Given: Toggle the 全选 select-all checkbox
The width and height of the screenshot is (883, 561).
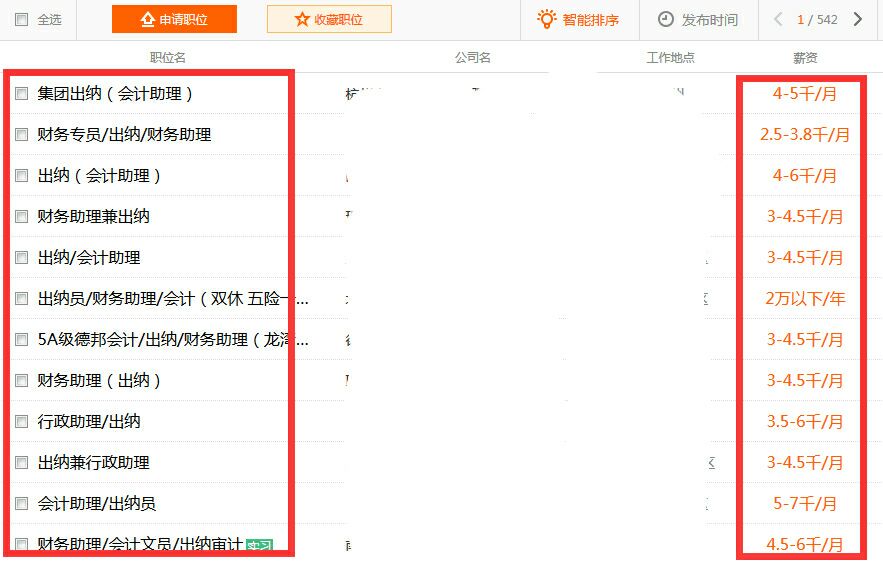Looking at the screenshot, I should [22, 19].
